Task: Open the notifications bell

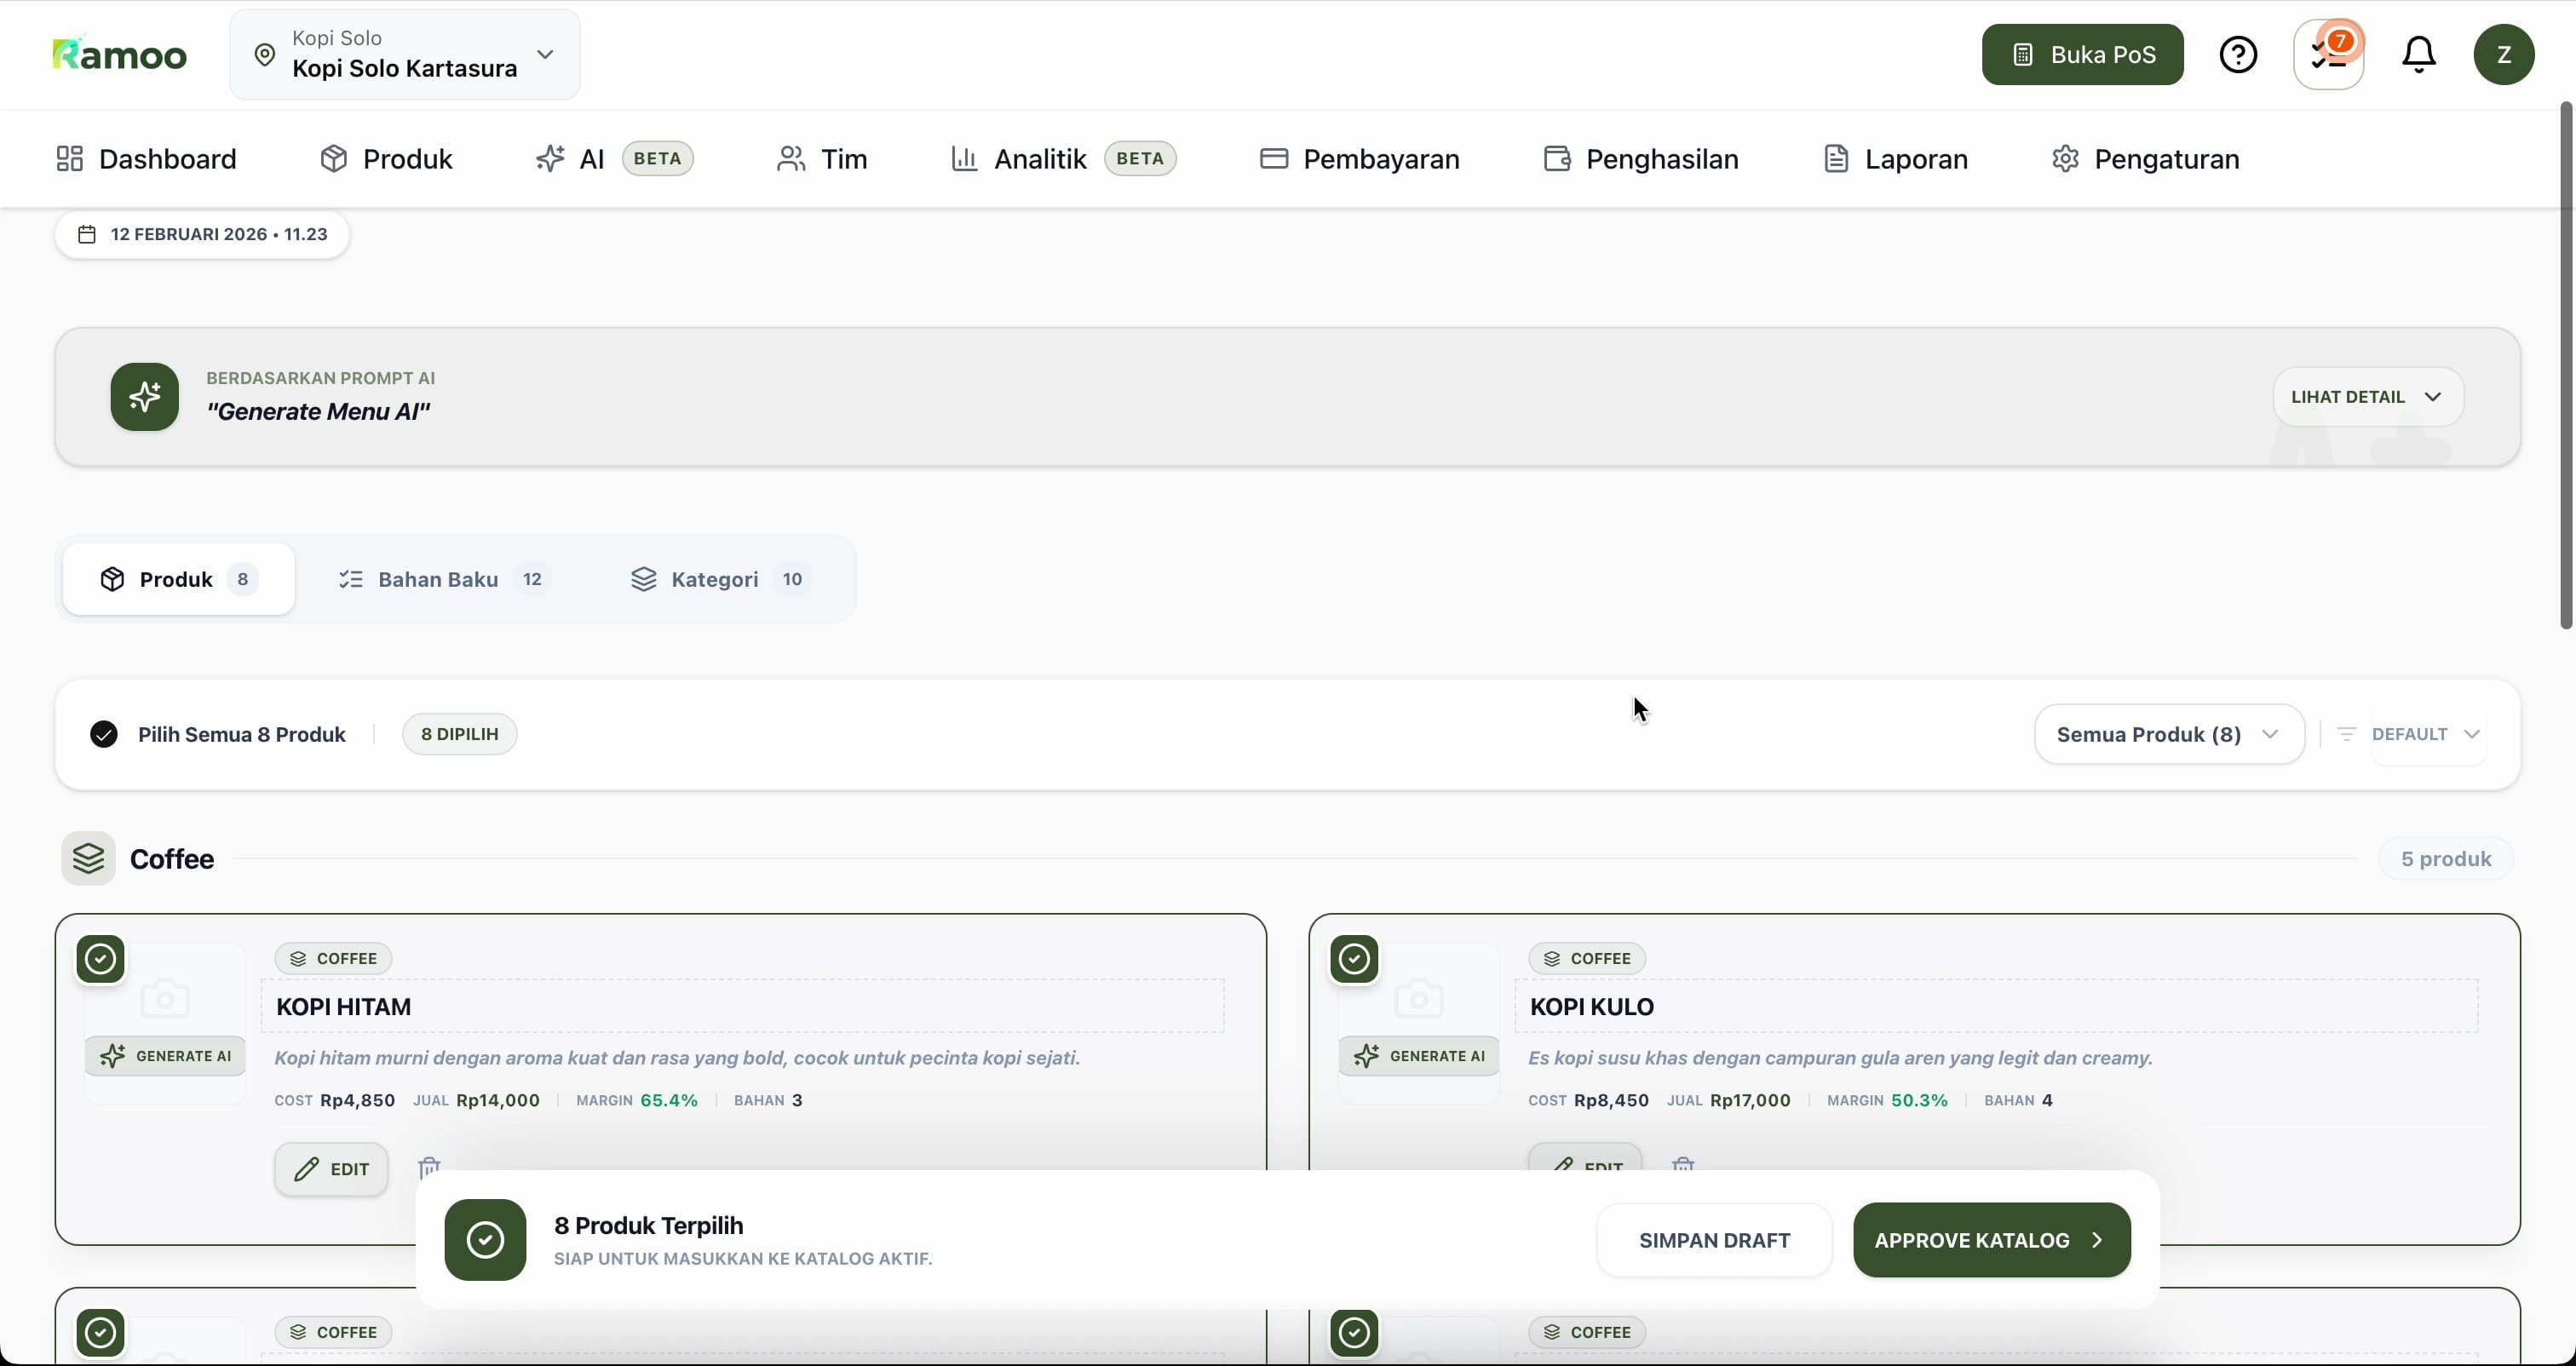Action: click(2418, 54)
